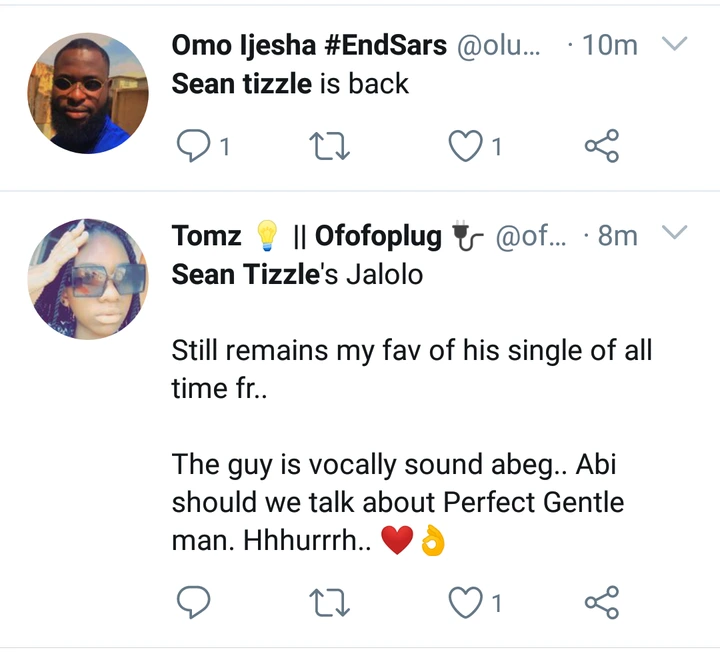View Tomz's profile avatar
The height and width of the screenshot is (664, 720).
click(x=87, y=279)
